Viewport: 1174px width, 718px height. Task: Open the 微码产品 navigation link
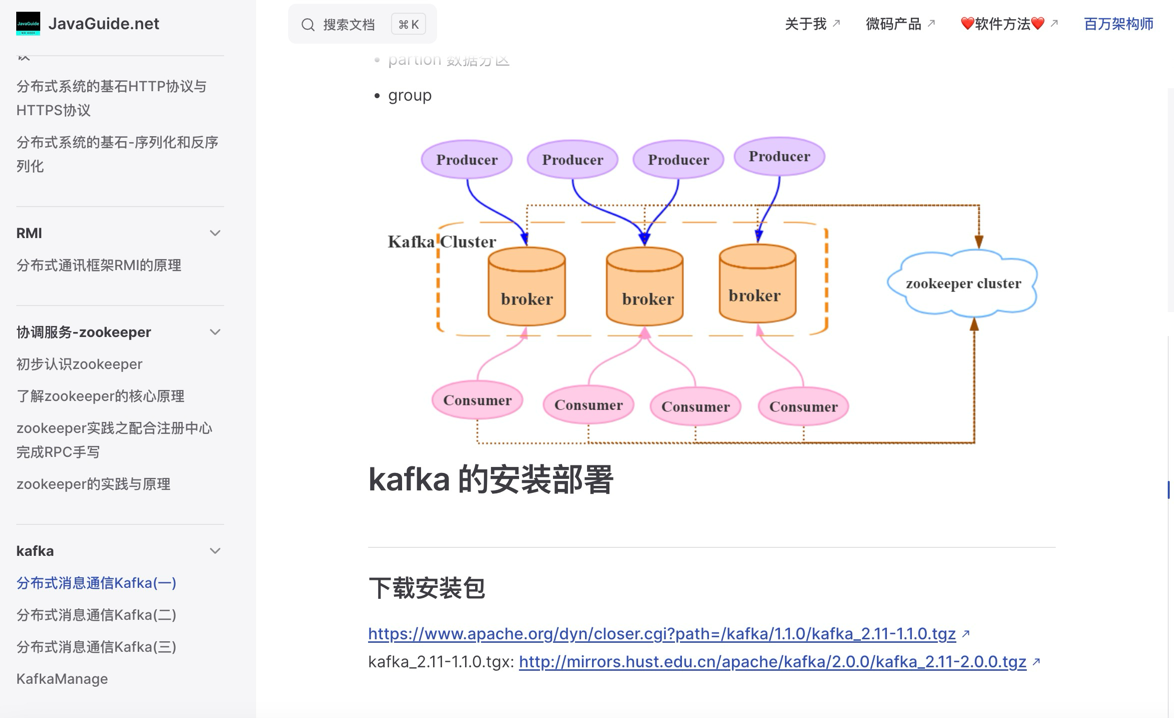tap(901, 24)
